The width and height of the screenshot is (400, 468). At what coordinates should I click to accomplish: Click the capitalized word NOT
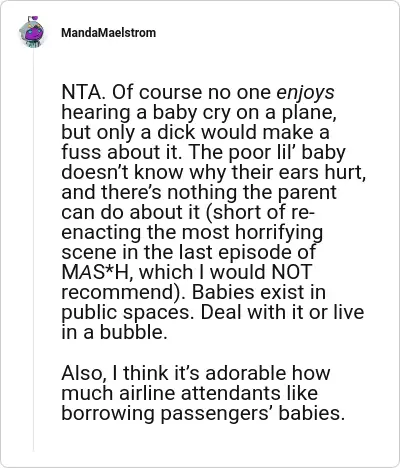coord(292,272)
